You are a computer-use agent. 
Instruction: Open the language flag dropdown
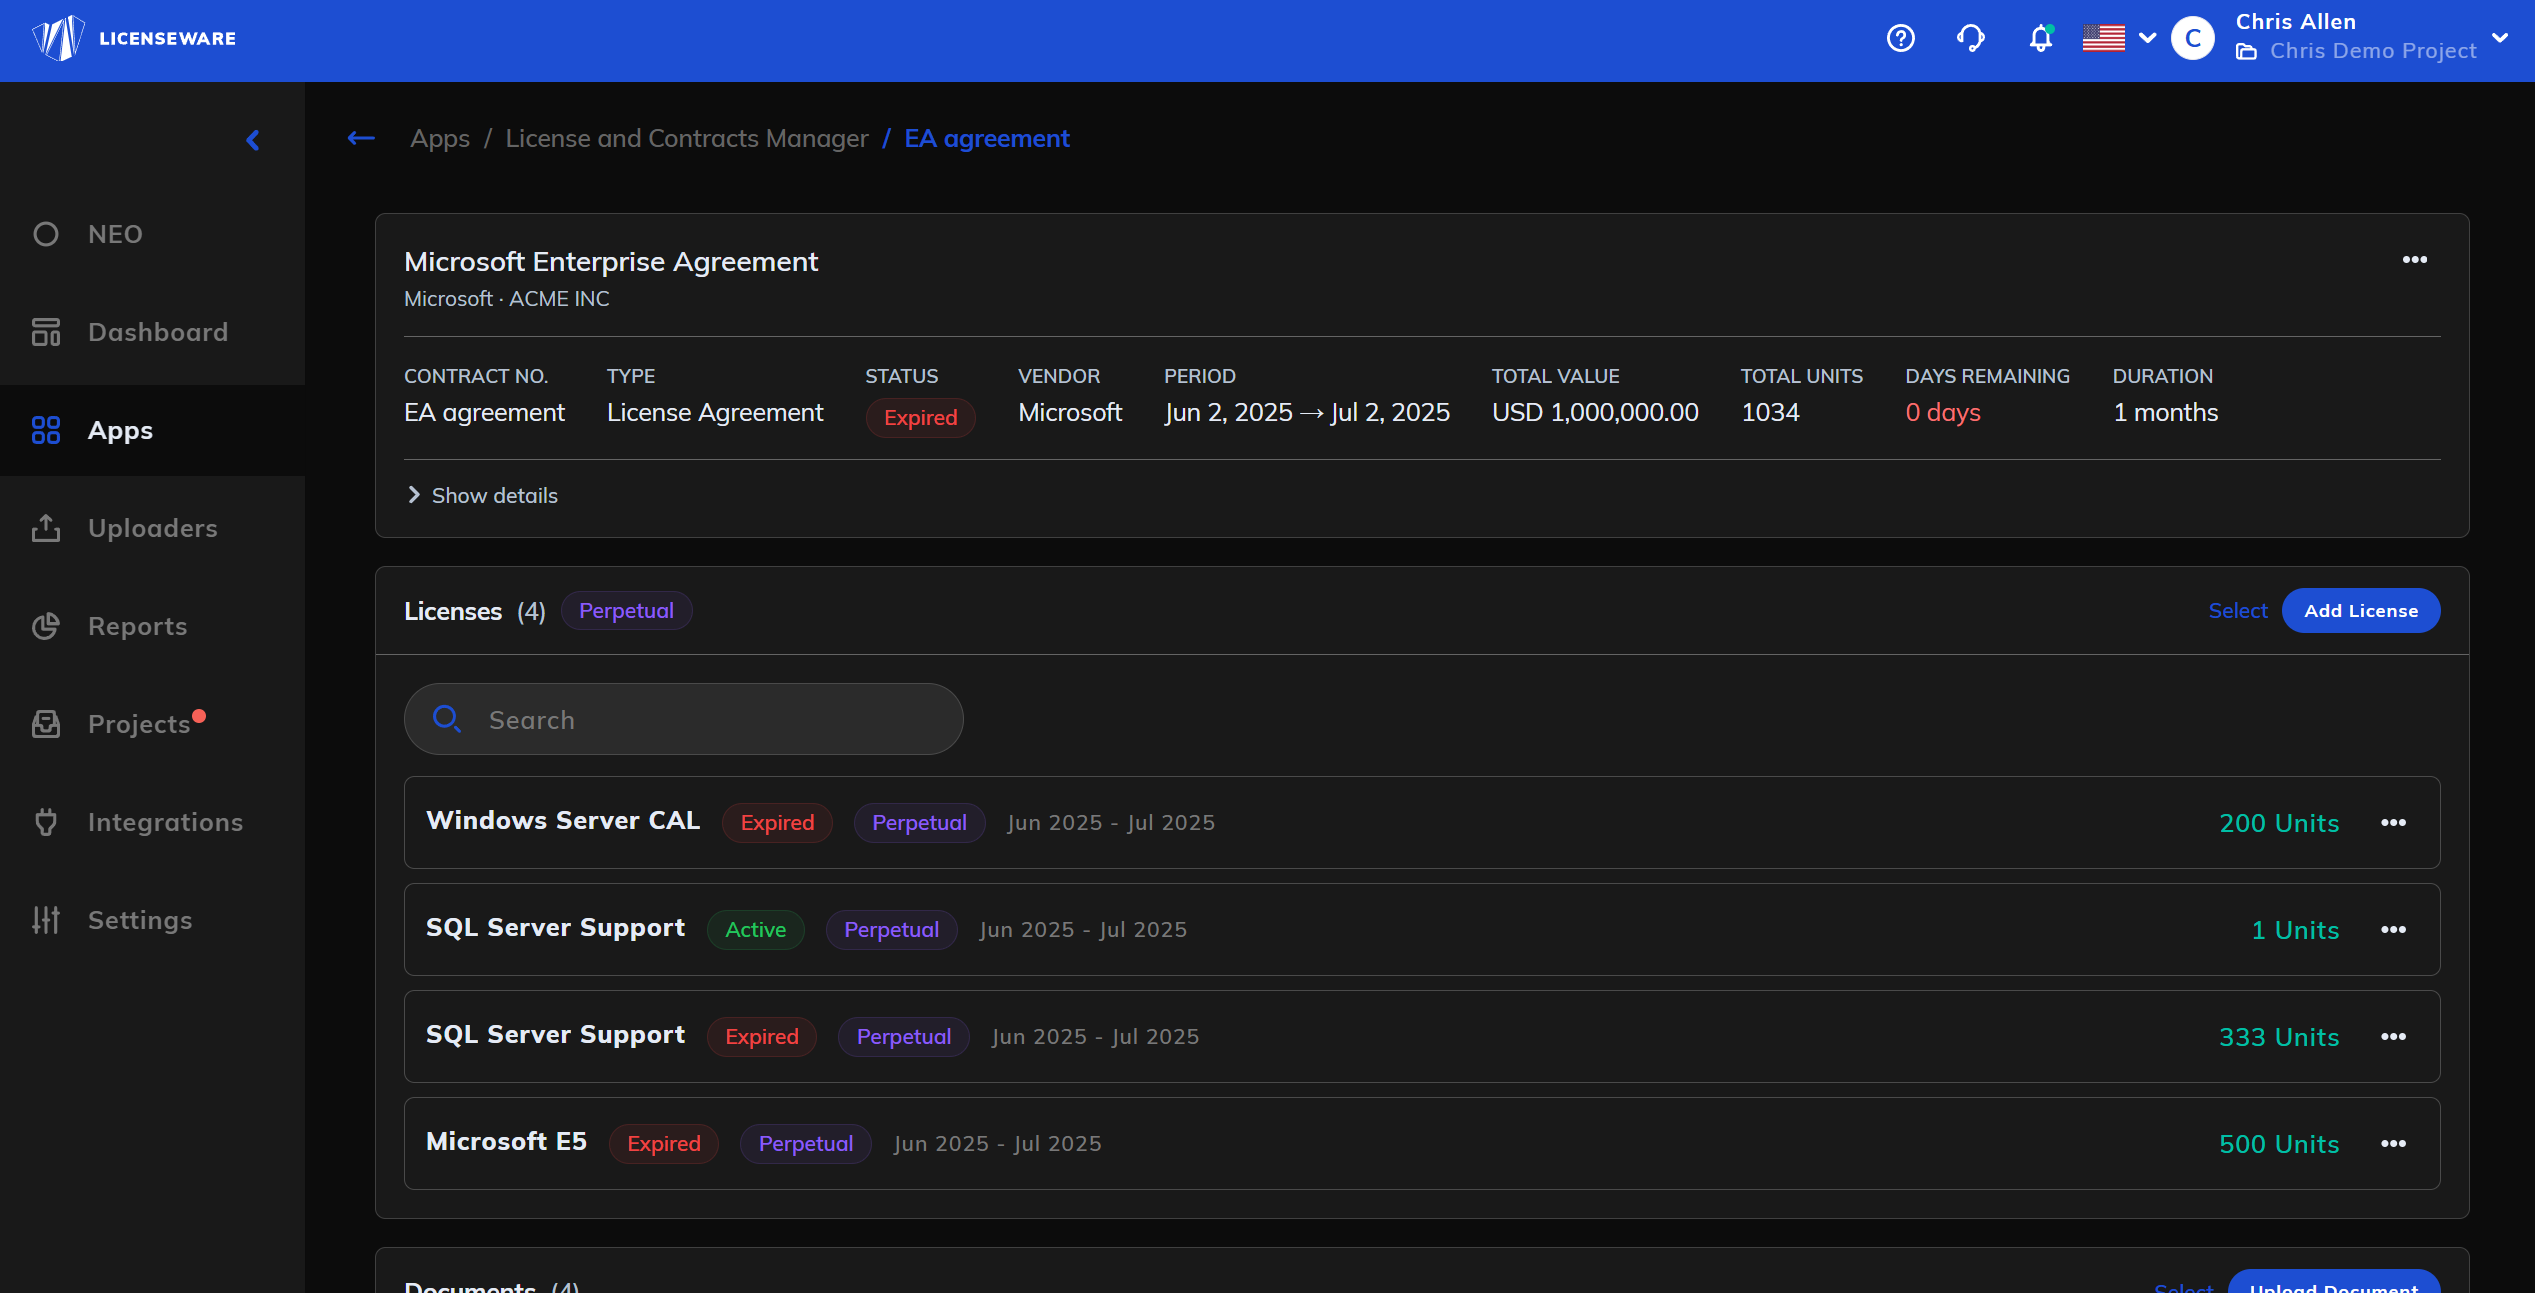(x=2118, y=39)
